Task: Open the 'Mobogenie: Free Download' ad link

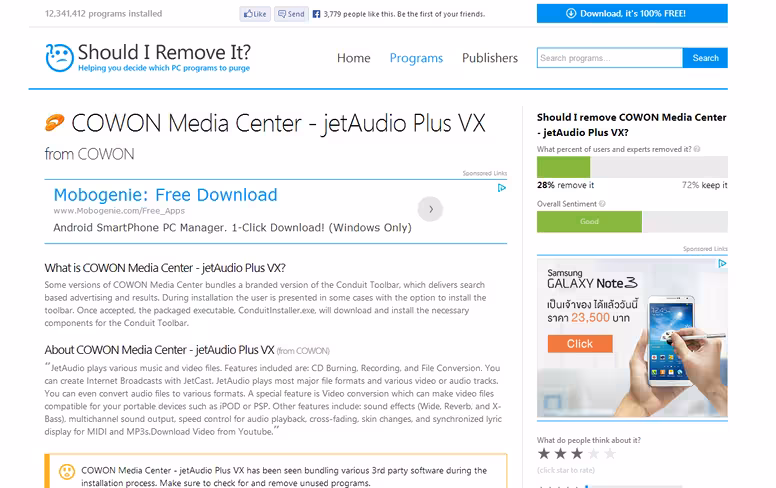Action: click(165, 195)
